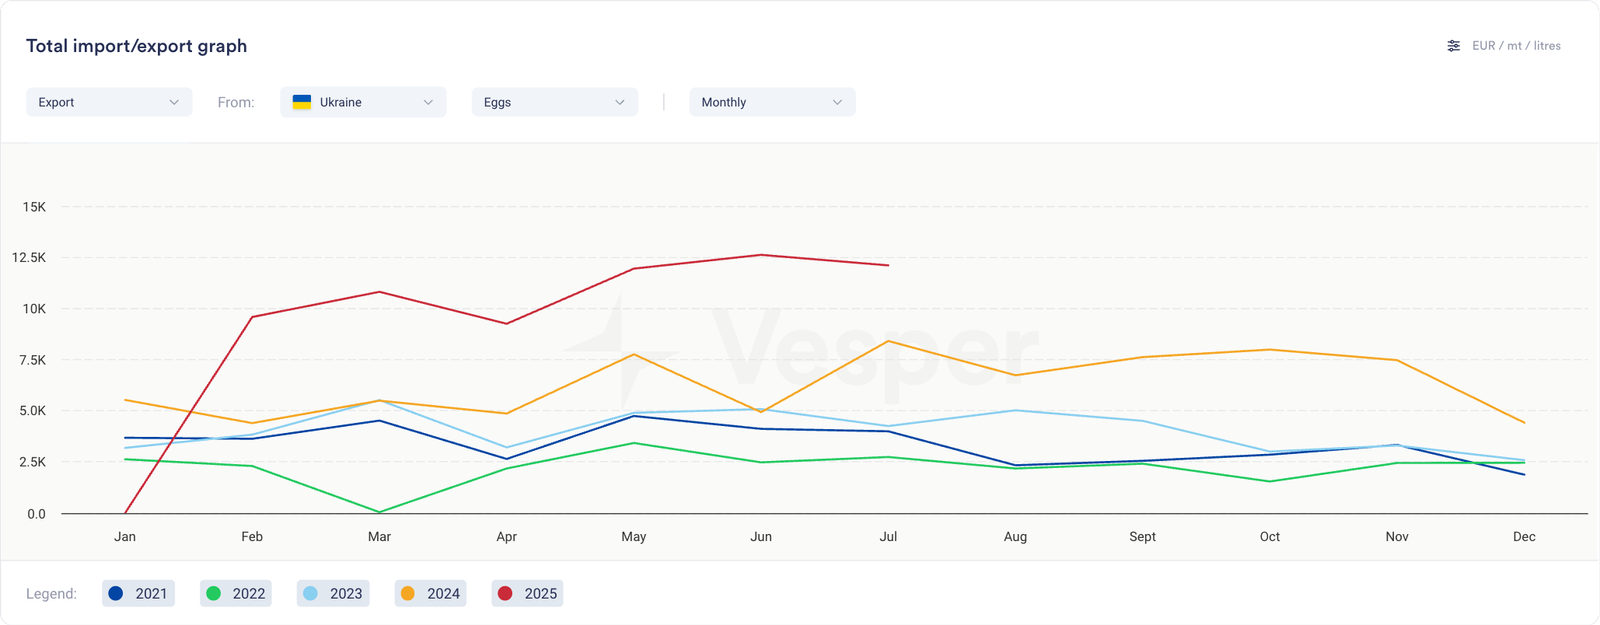The height and width of the screenshot is (625, 1600).
Task: Click the Ukraine flag icon
Action: pos(301,102)
